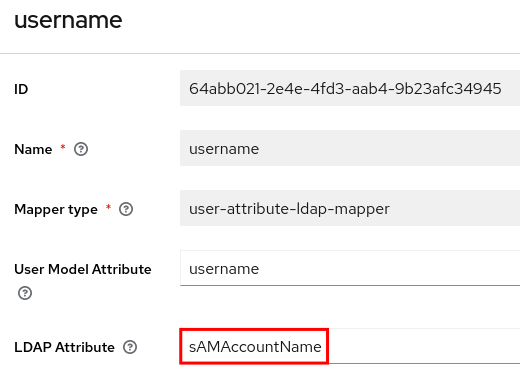
Task: Show help for Mapper type
Action: [x=126, y=209]
